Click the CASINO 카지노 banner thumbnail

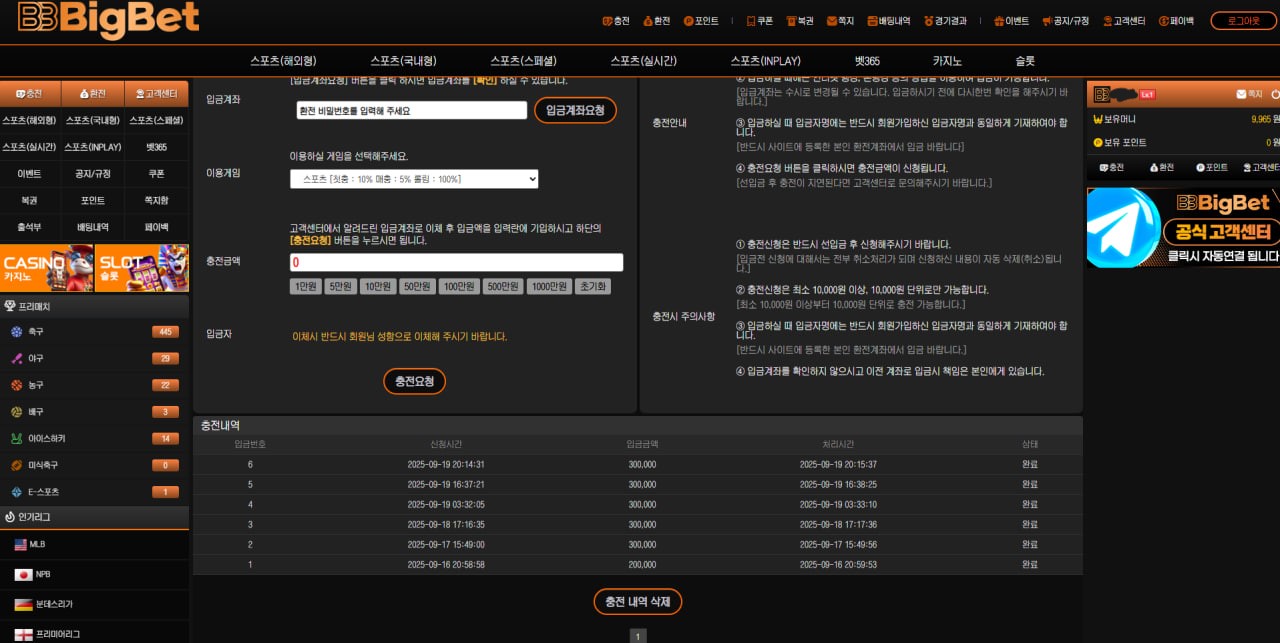click(47, 268)
